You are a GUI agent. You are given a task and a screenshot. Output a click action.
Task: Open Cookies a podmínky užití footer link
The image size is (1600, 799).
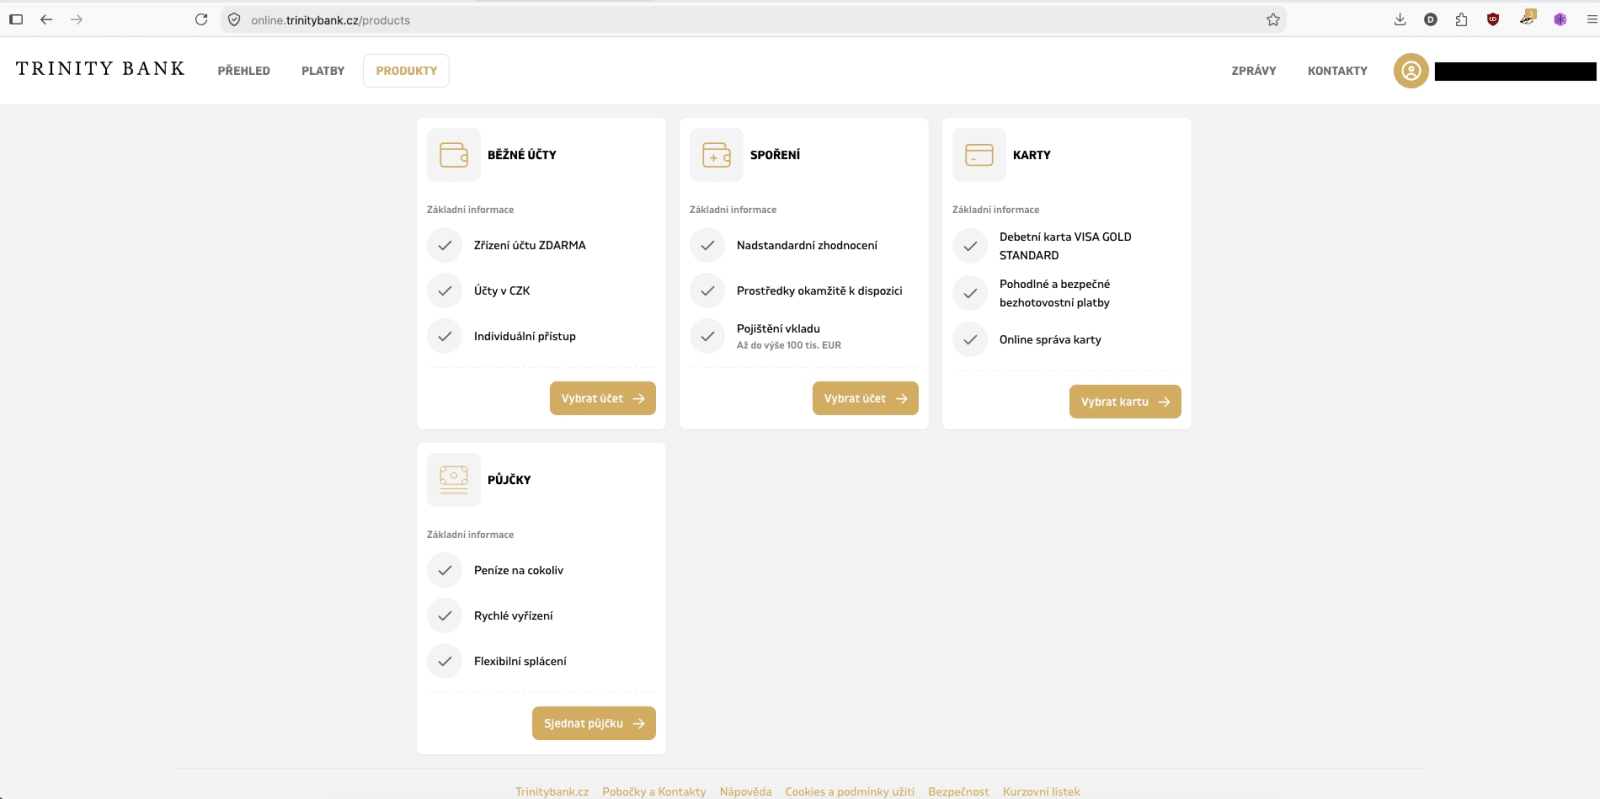coord(850,792)
